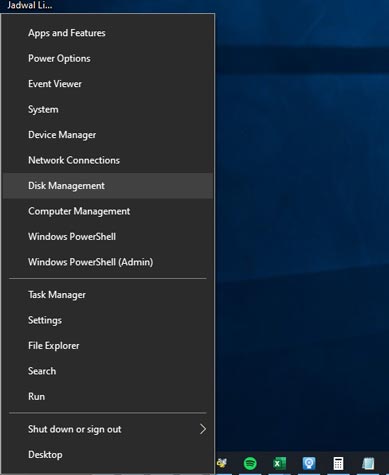The height and width of the screenshot is (475, 389).
Task: Select the Search menu entry
Action: pos(108,371)
